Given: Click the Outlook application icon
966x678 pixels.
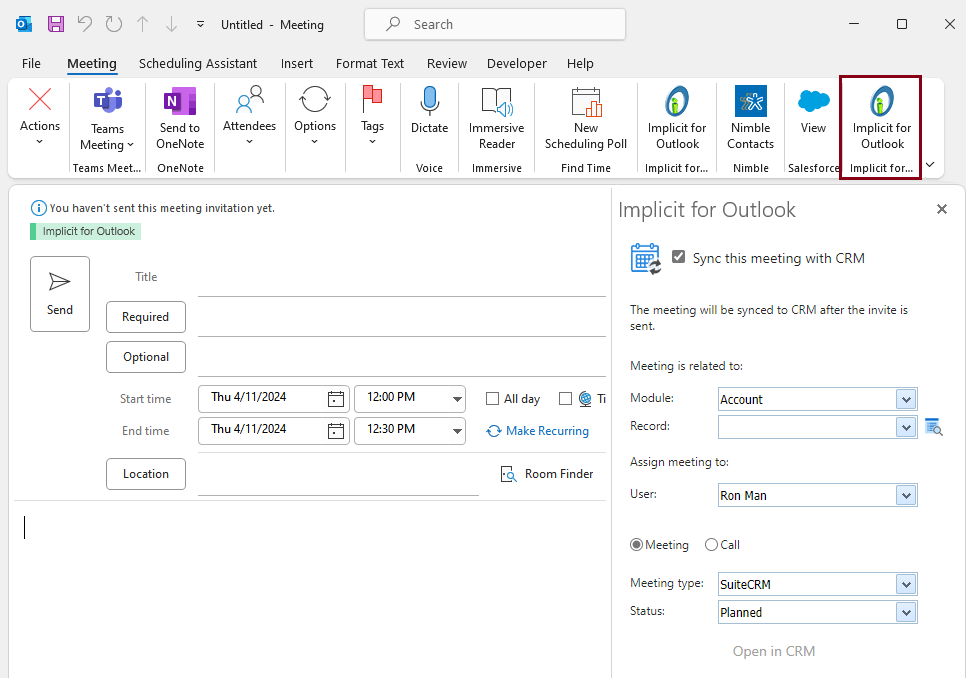Looking at the screenshot, I should click(24, 25).
